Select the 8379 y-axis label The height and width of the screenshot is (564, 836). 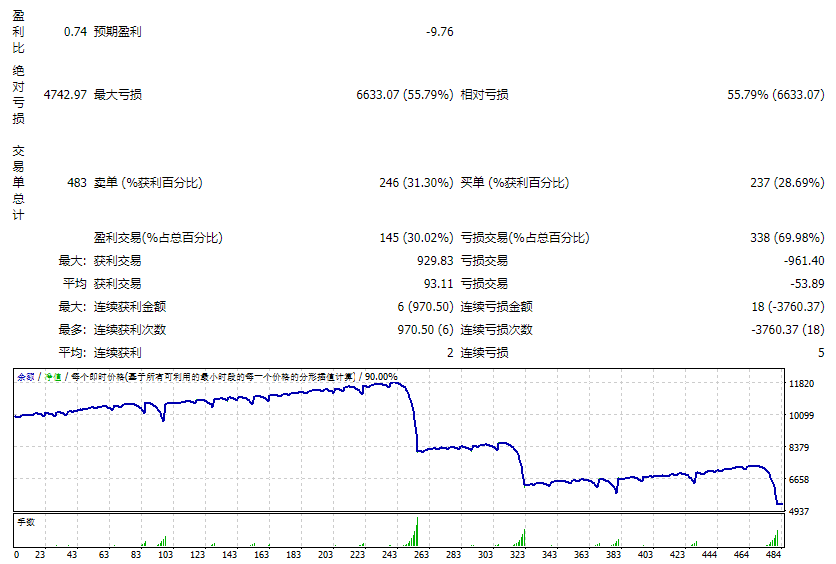(799, 448)
